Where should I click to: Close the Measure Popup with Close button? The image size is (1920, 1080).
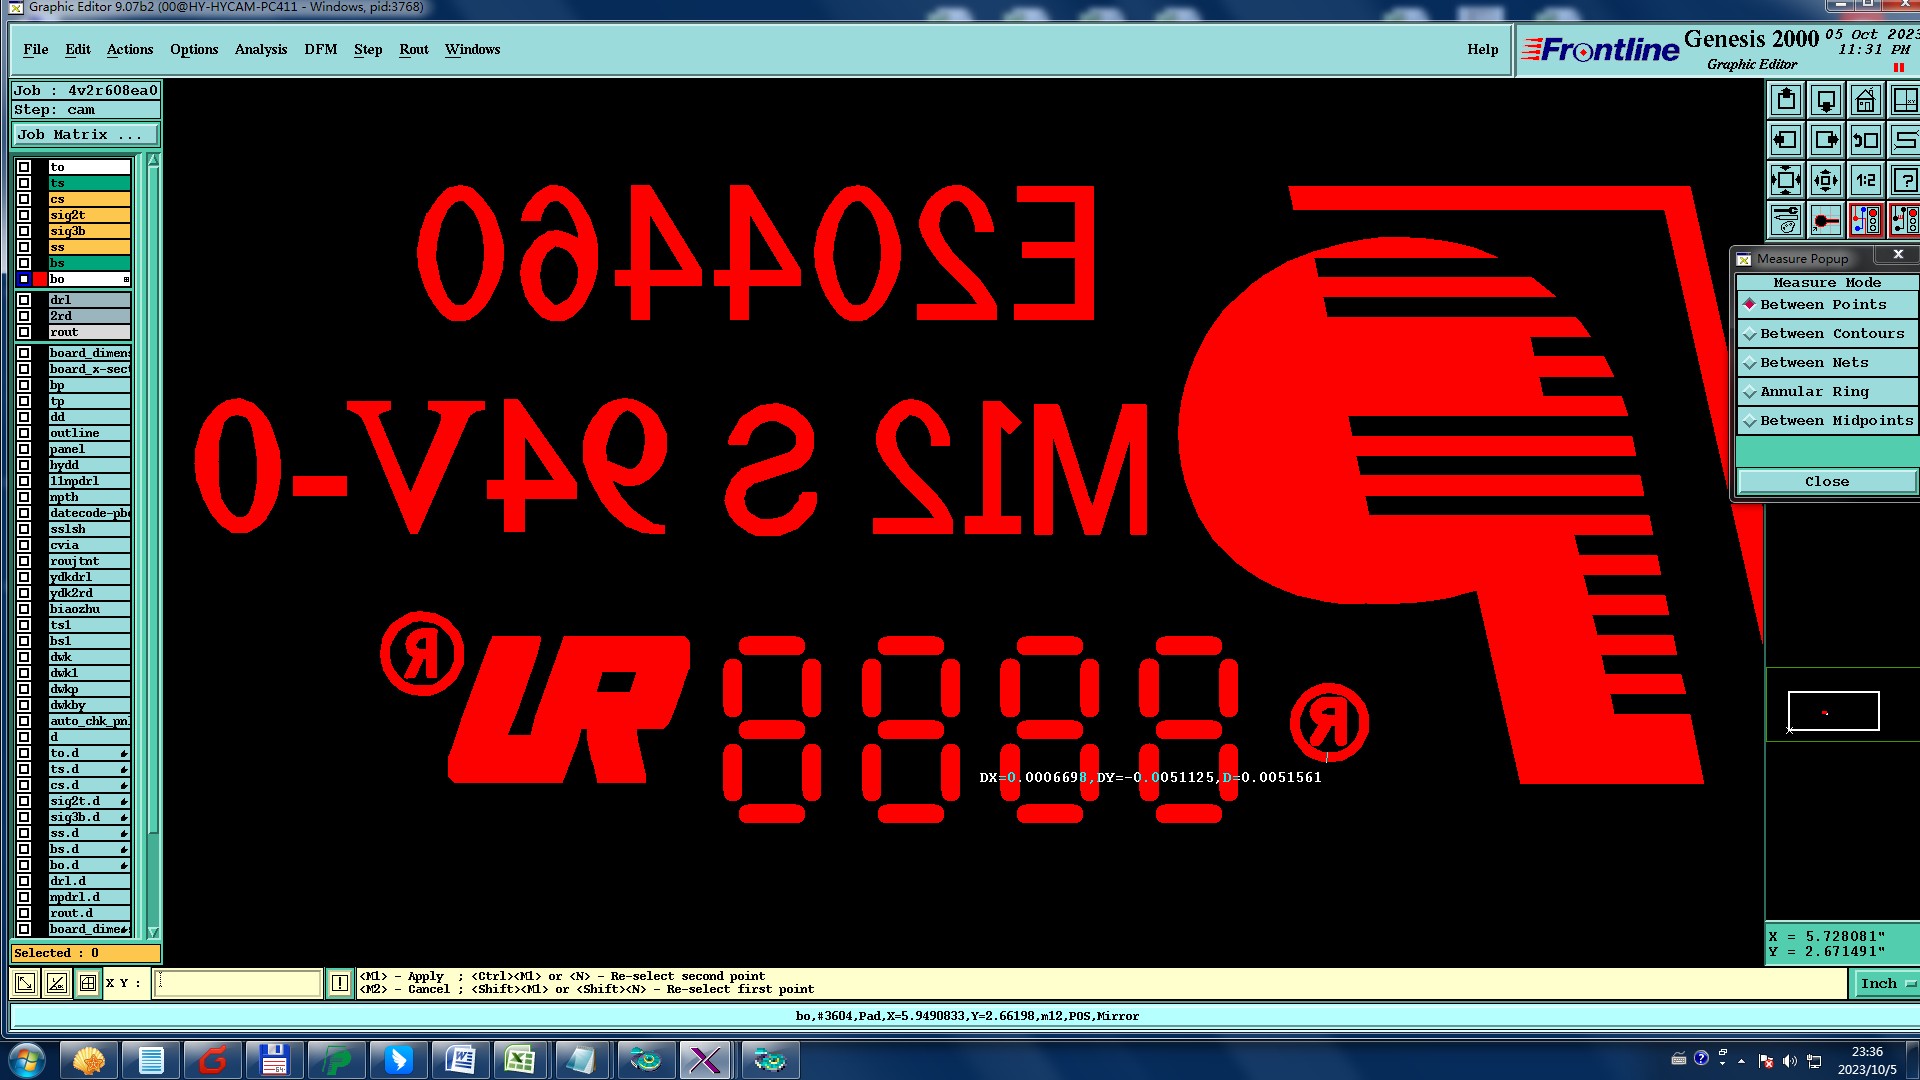click(1826, 482)
